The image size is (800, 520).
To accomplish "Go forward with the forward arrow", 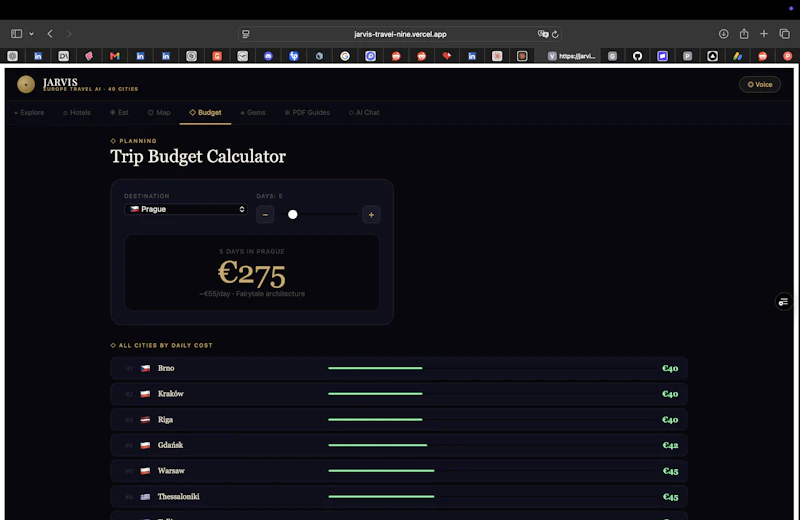I will click(69, 34).
